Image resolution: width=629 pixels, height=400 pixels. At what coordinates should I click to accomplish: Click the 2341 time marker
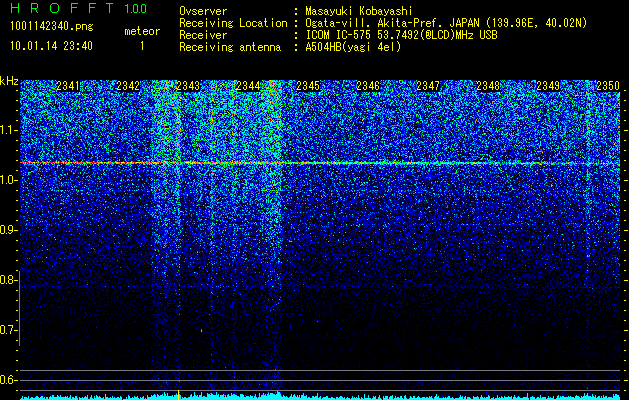pyautogui.click(x=68, y=86)
